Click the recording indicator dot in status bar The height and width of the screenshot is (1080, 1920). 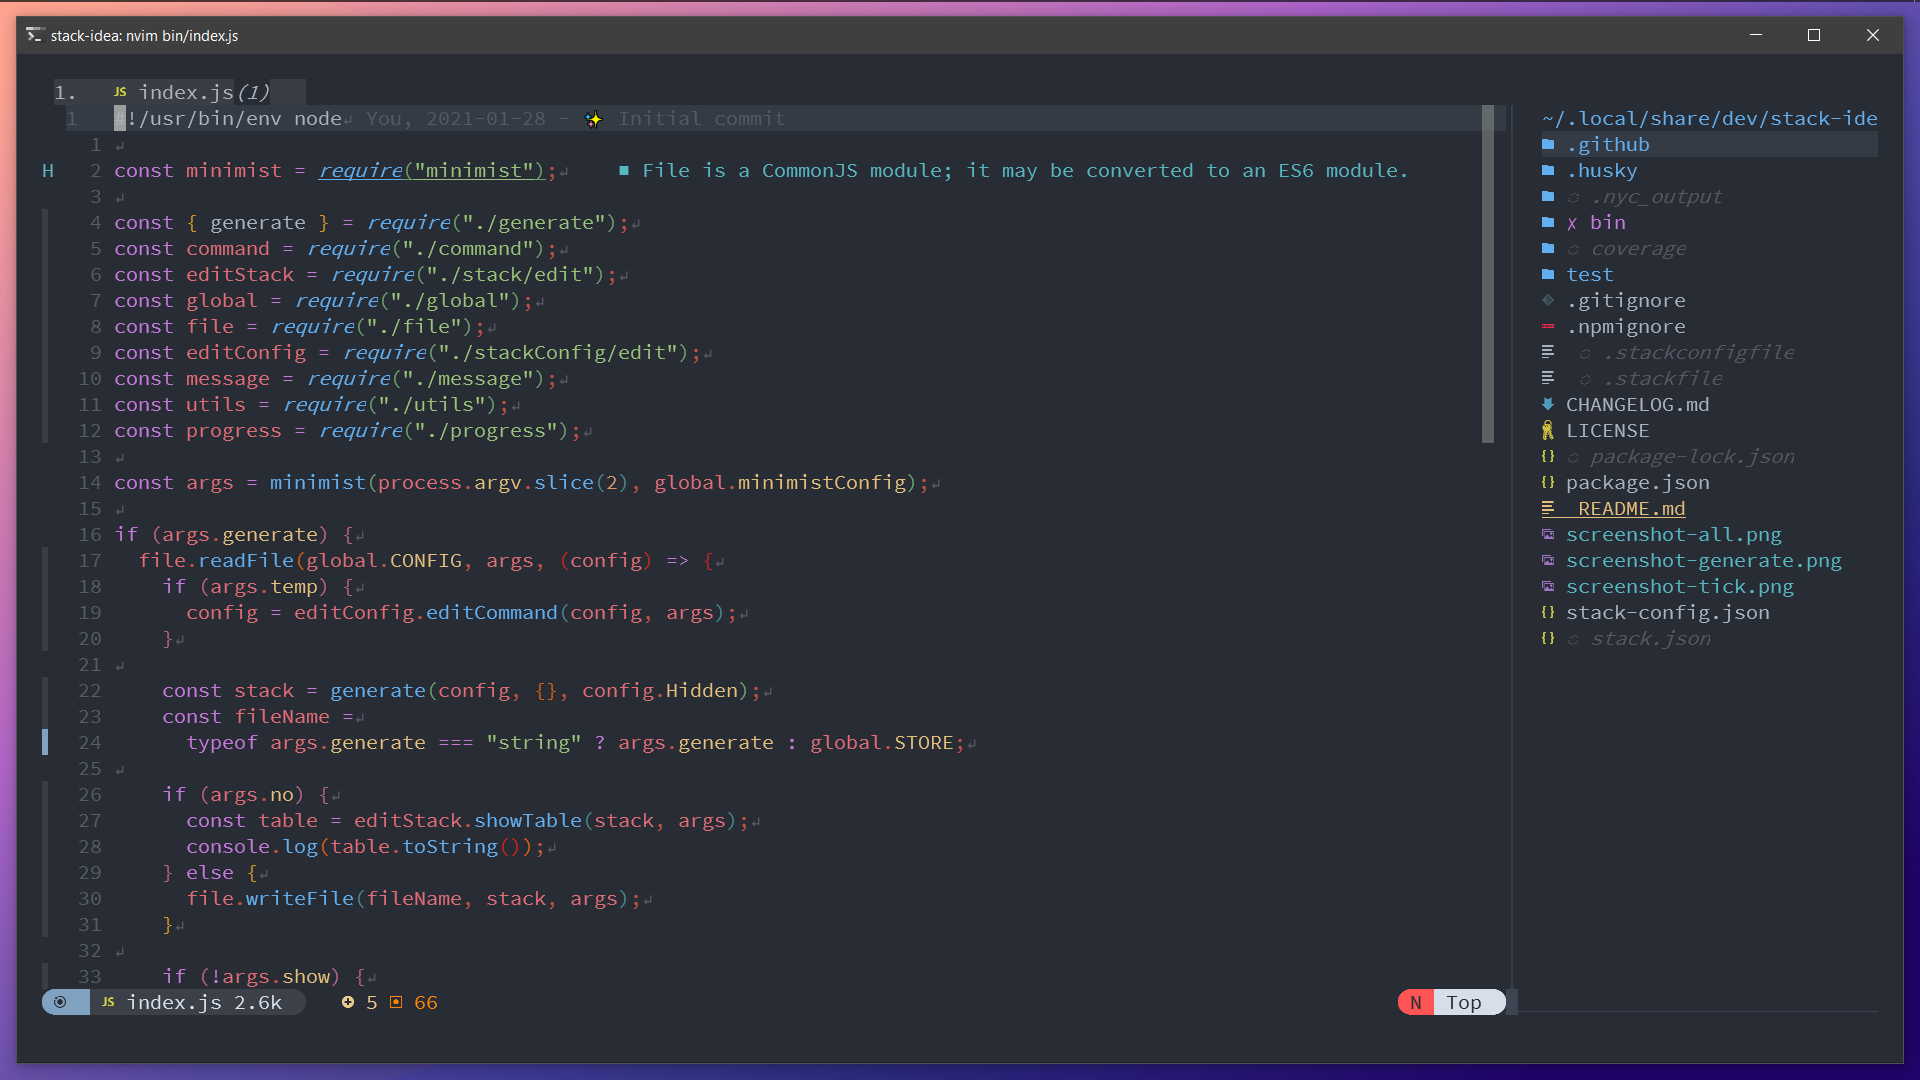[x=62, y=1002]
